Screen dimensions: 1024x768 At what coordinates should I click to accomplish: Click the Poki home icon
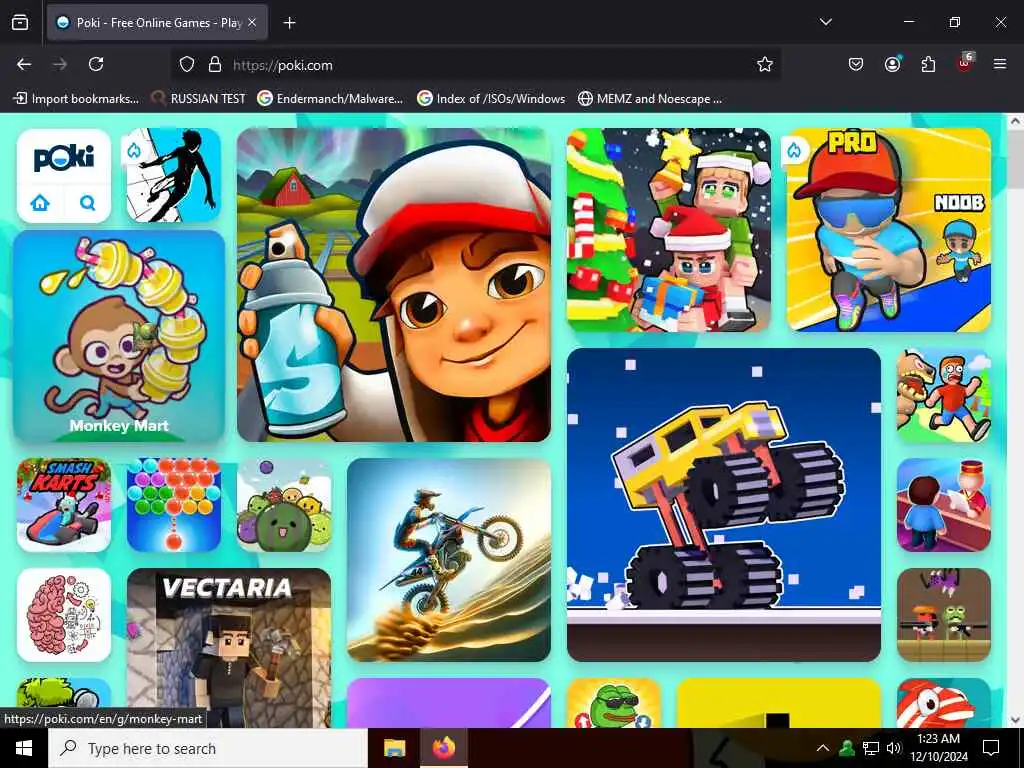coord(40,203)
